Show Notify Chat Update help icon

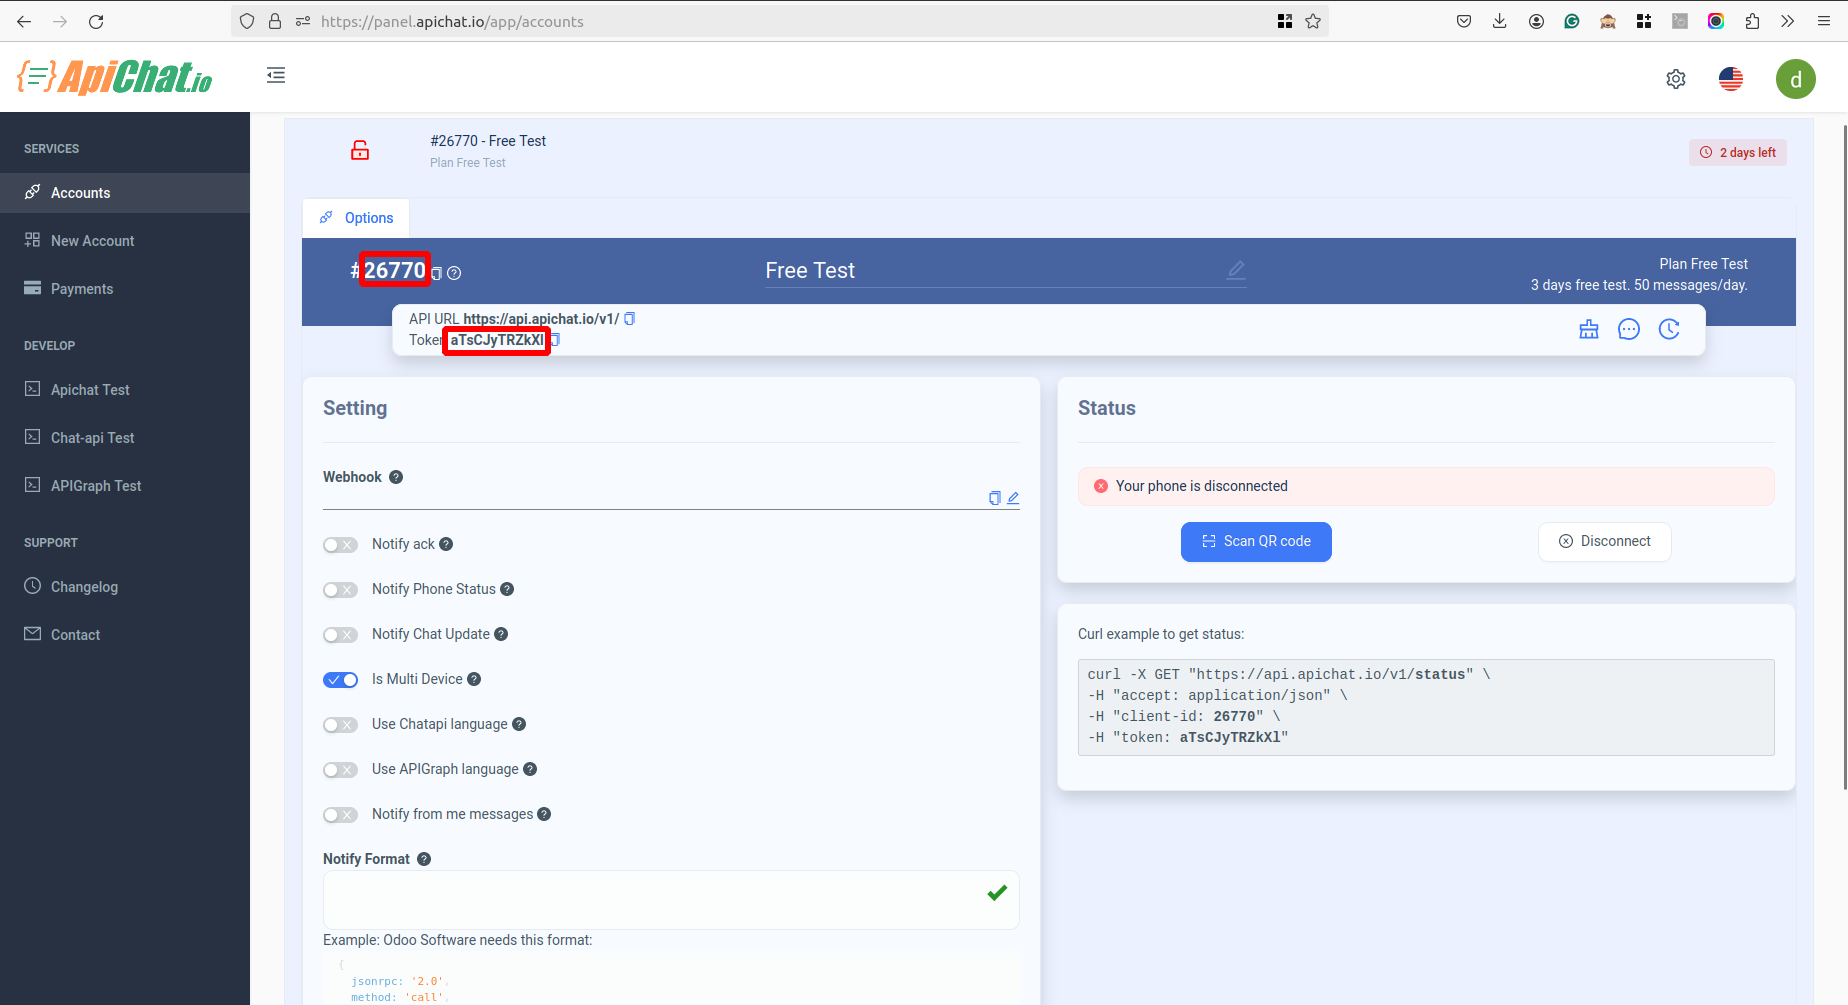[501, 634]
